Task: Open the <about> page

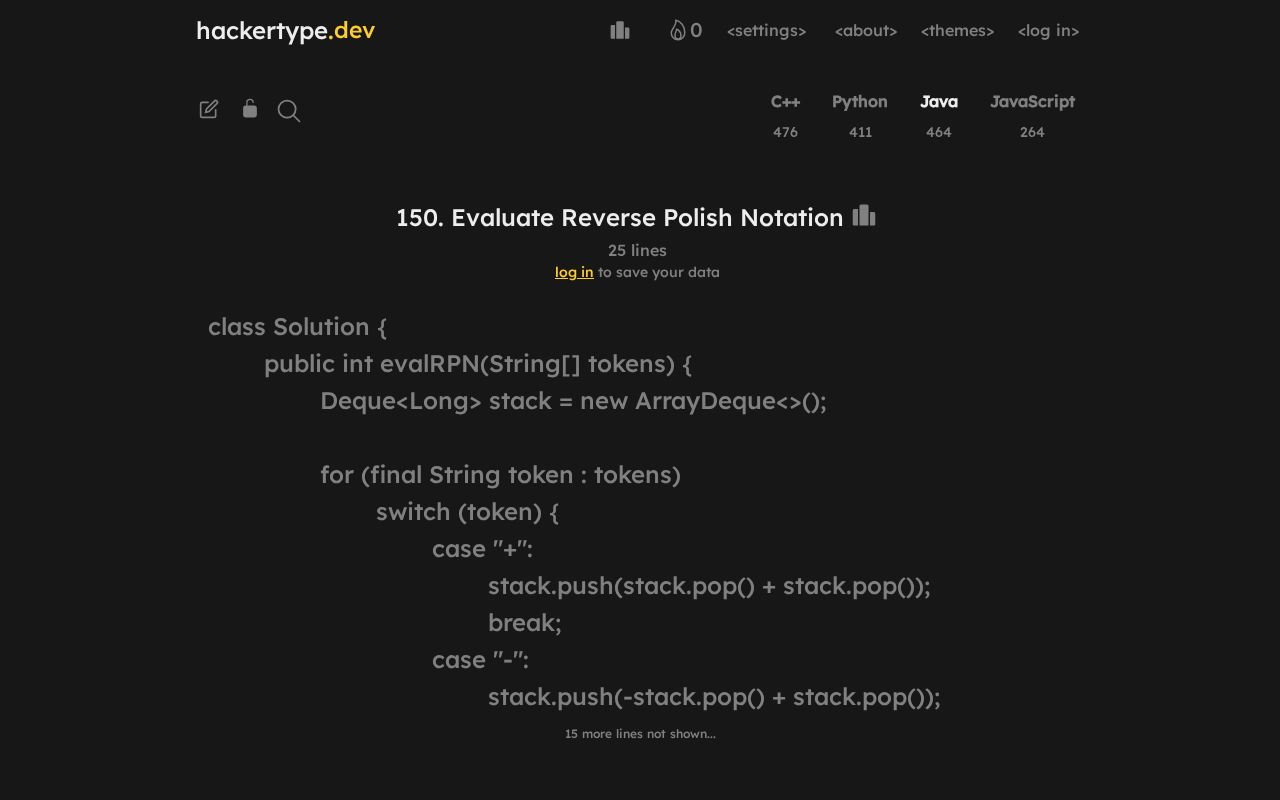Action: tap(866, 31)
